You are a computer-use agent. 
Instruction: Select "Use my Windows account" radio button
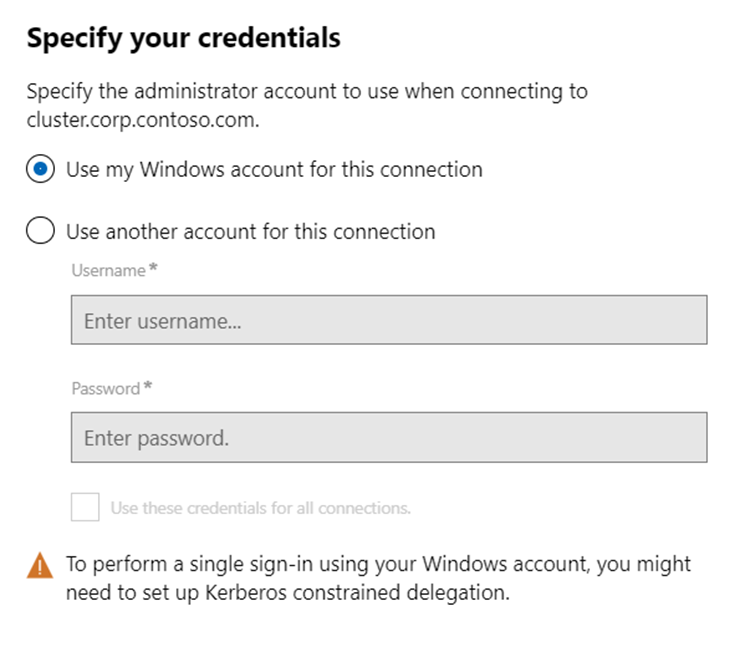pos(40,170)
